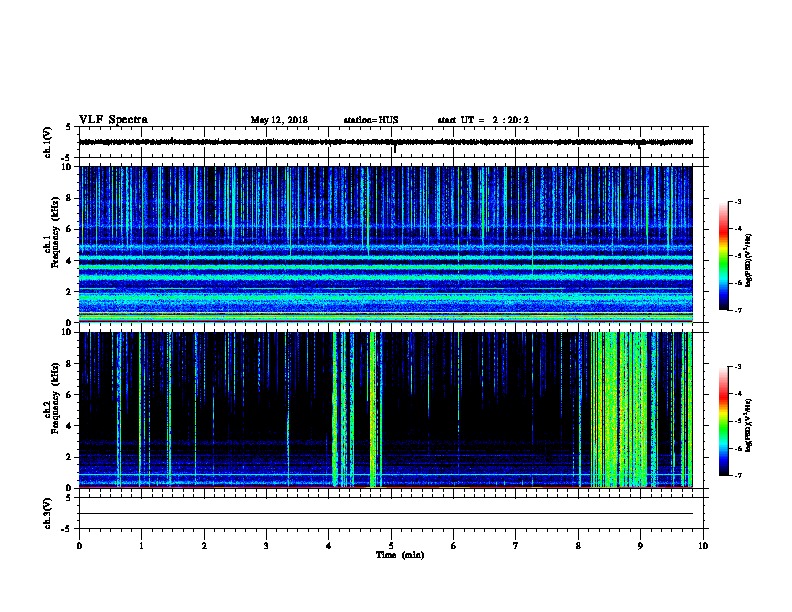This screenshot has height=612, width=792.
Task: Click the "-7" tick on the ch.2 color bar
Action: pyautogui.click(x=737, y=476)
